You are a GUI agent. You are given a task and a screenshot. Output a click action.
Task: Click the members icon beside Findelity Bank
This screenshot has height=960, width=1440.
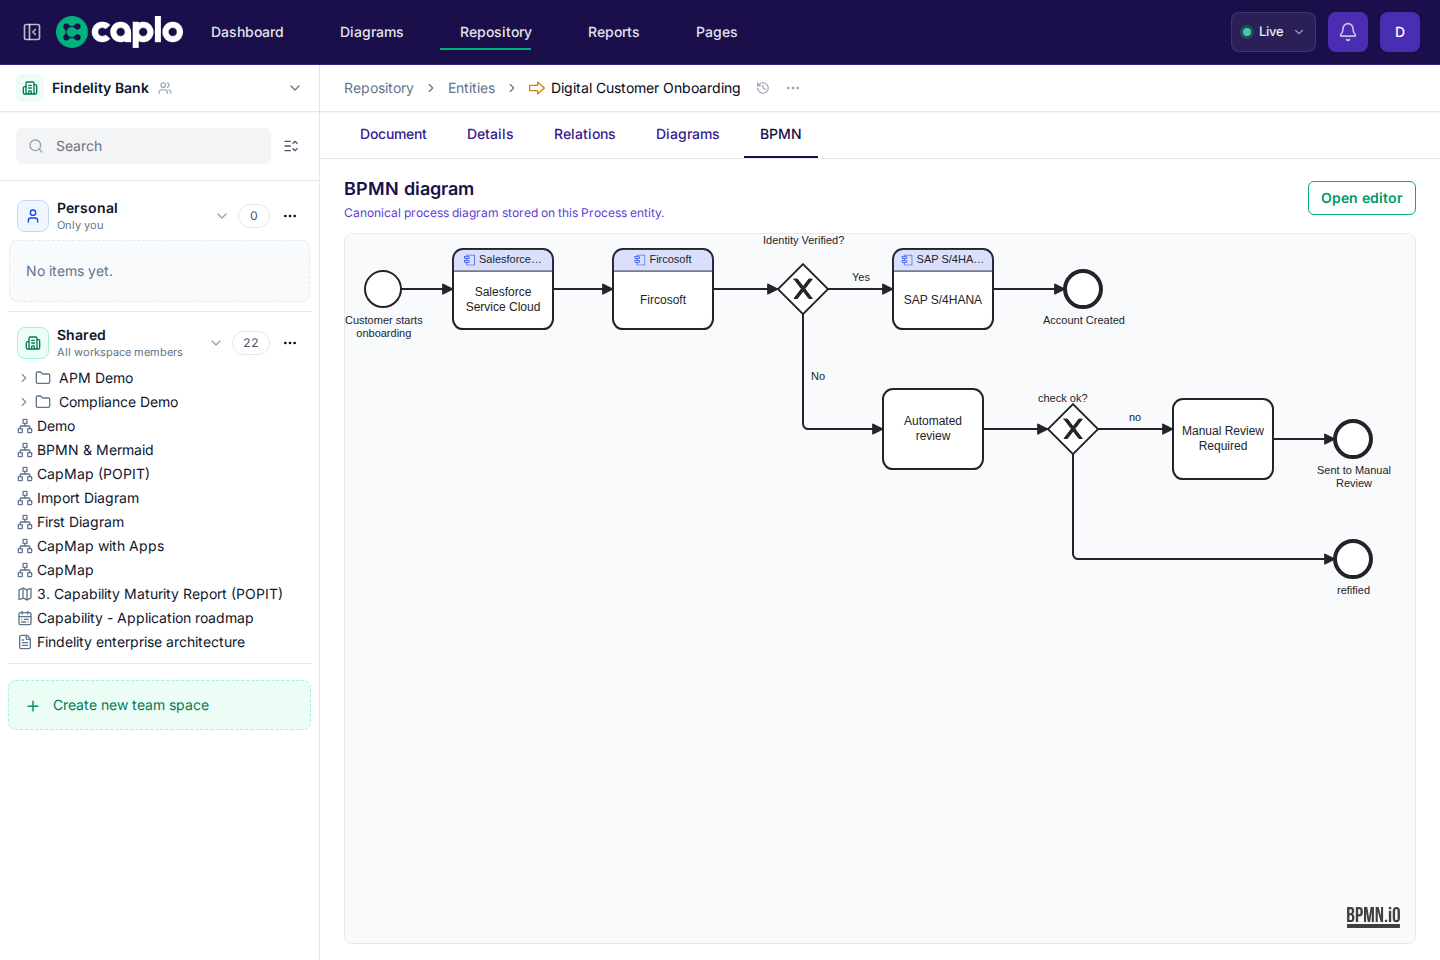click(165, 88)
